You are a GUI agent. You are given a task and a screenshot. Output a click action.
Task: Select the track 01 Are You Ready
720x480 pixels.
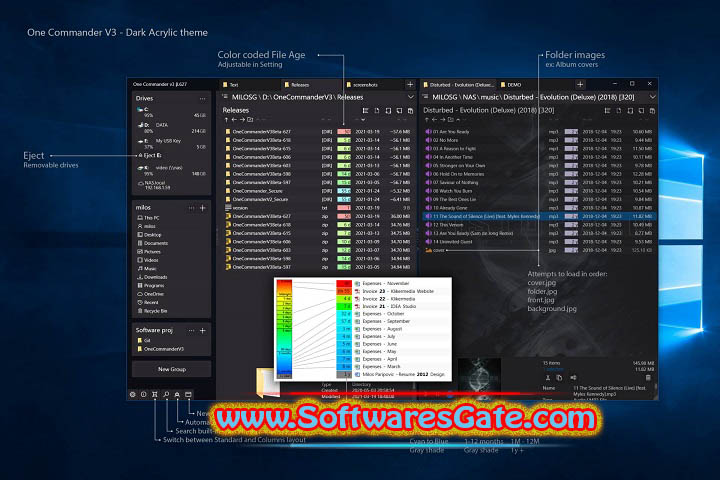539,131
